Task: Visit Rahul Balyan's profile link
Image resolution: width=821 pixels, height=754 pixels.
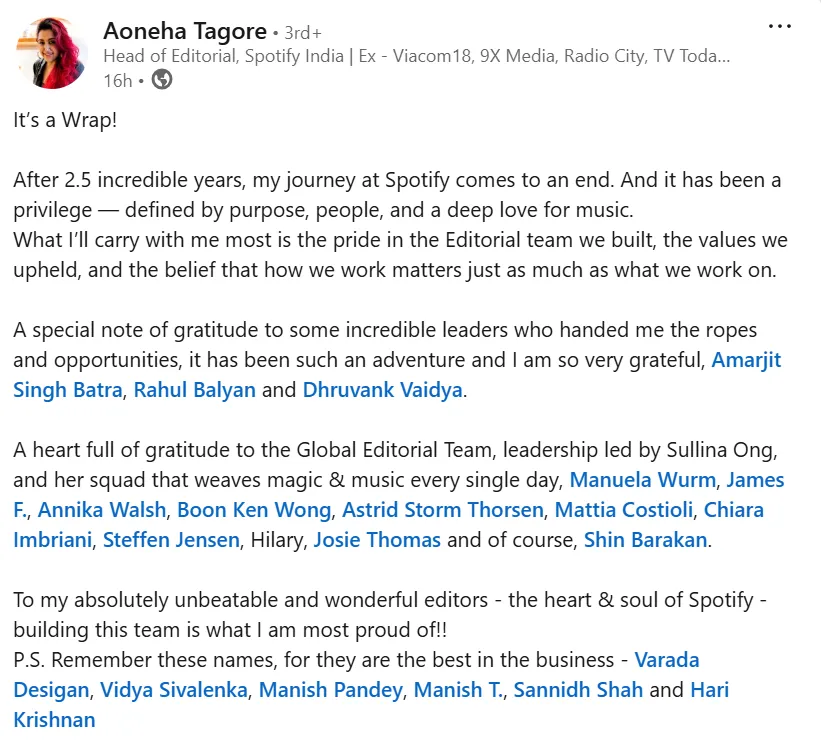Action: pos(195,390)
